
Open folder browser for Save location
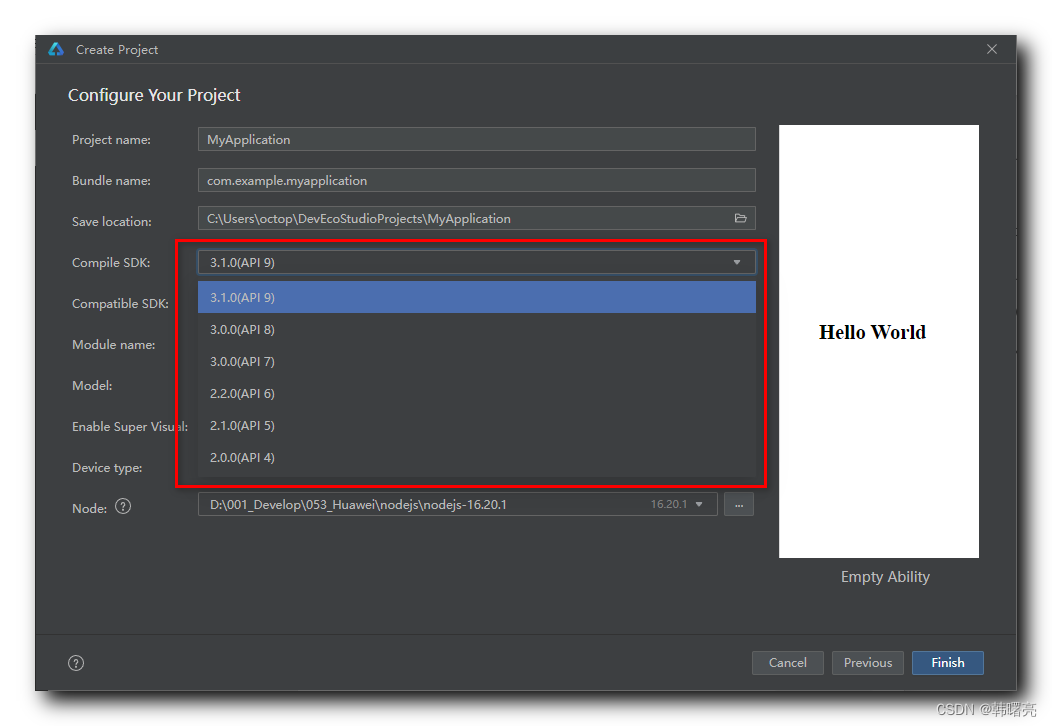740,218
